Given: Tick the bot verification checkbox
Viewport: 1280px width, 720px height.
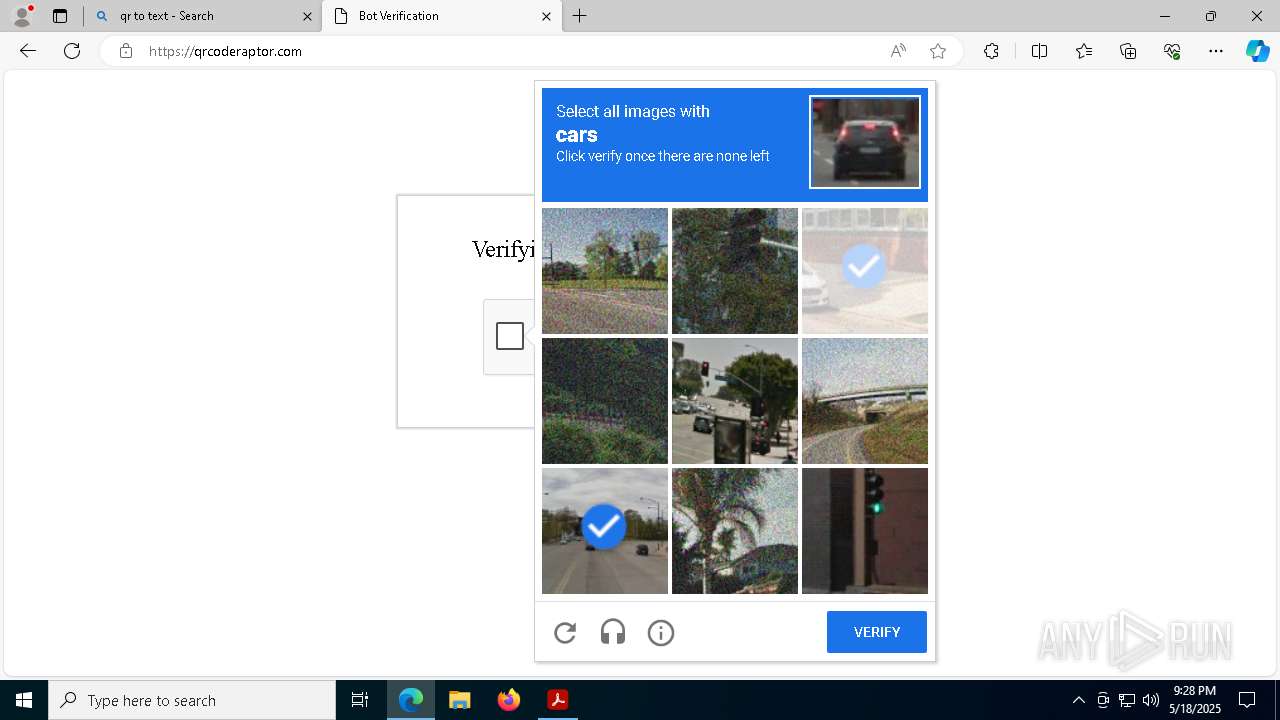Looking at the screenshot, I should point(510,336).
